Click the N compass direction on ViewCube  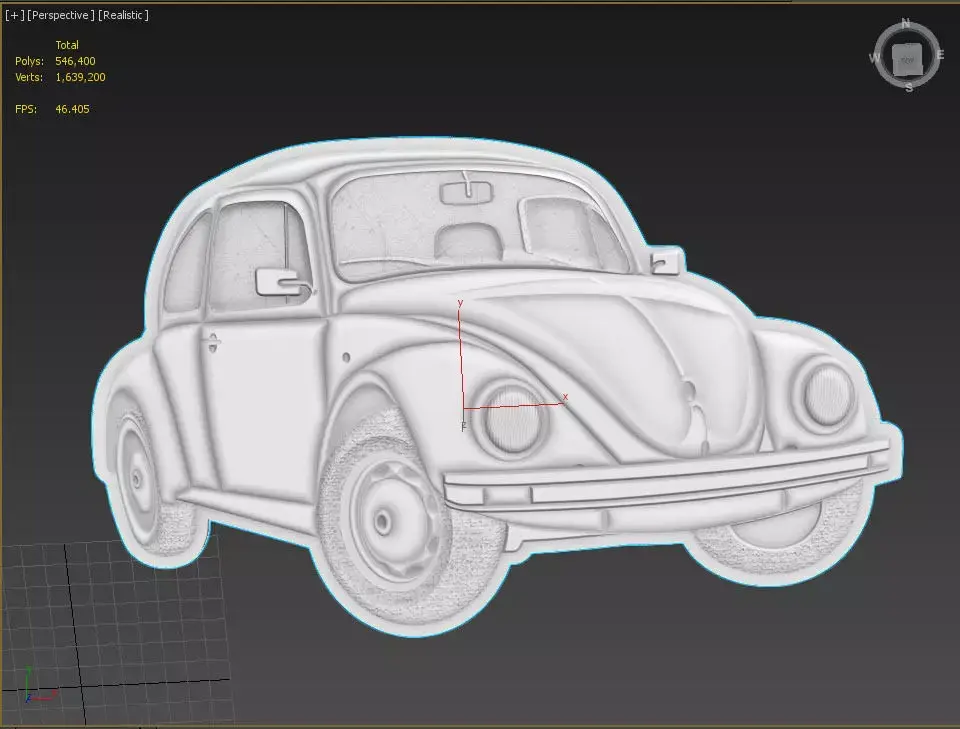[906, 24]
